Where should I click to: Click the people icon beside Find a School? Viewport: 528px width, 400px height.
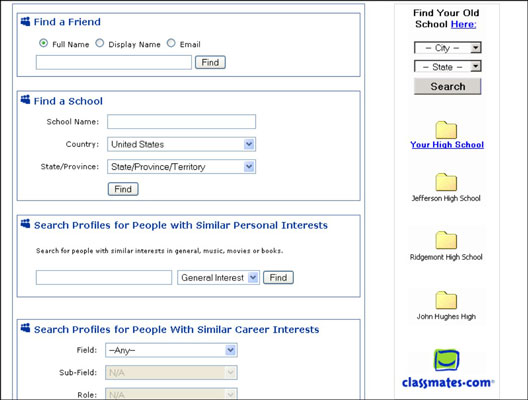[x=25, y=100]
